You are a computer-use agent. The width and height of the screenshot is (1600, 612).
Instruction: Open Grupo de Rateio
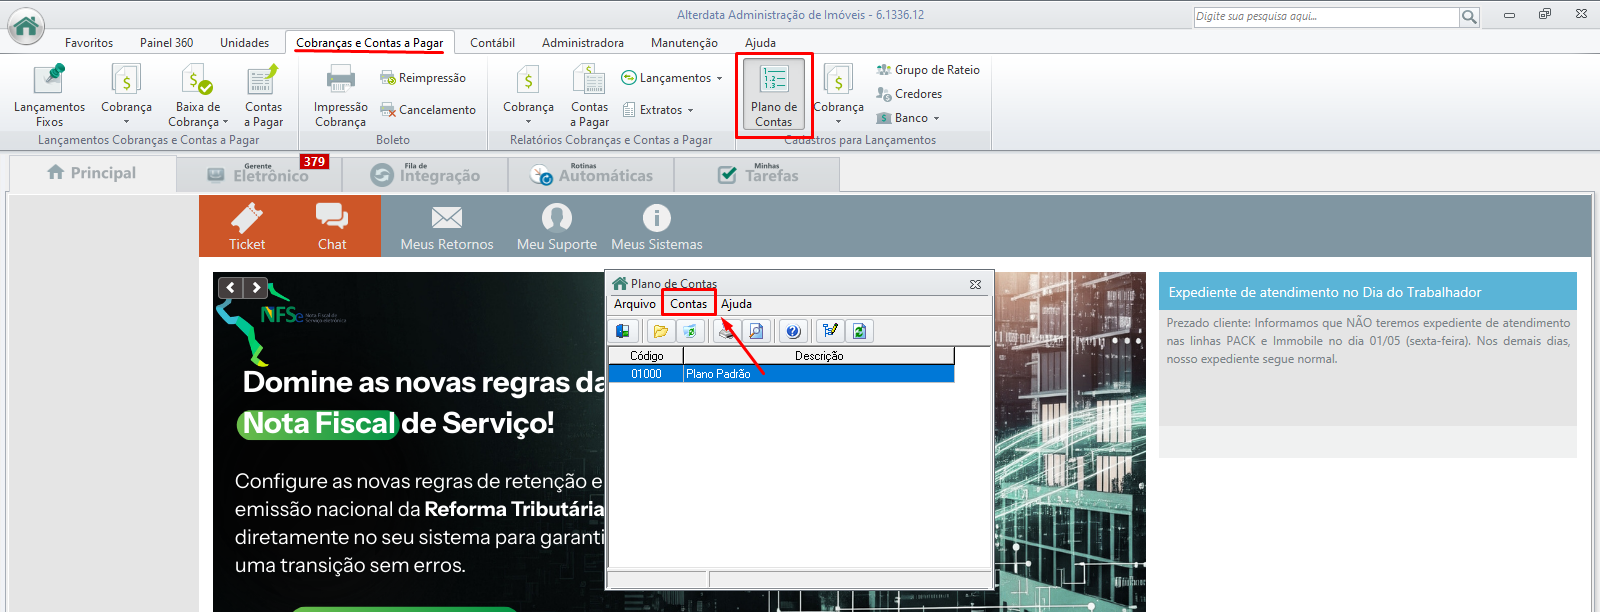[x=928, y=70]
